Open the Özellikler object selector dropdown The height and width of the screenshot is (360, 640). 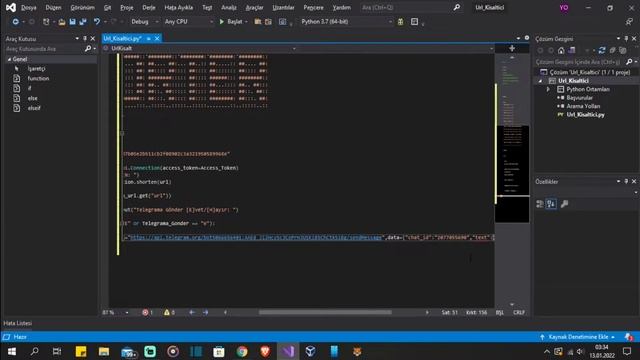pyautogui.click(x=636, y=192)
